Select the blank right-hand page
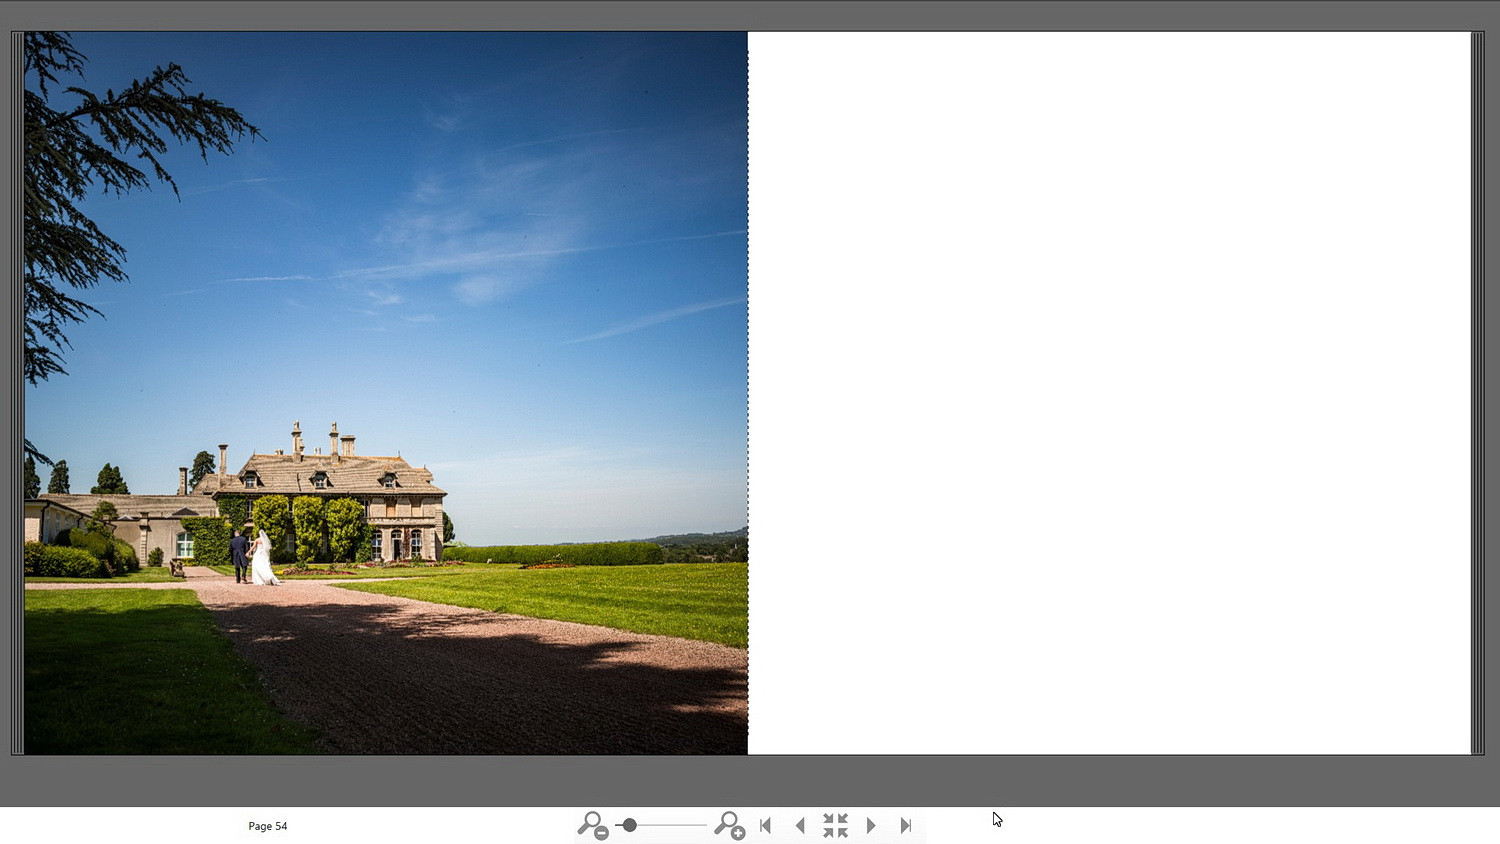The image size is (1500, 844). coord(1108,392)
